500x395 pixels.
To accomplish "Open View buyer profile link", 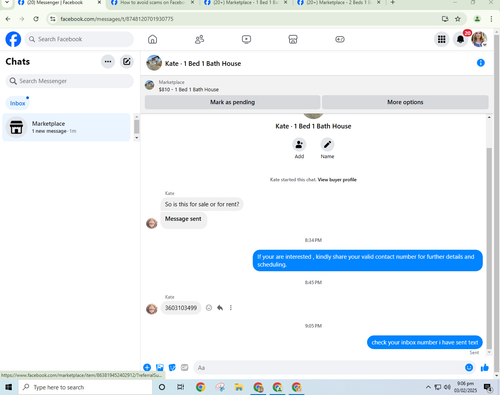I will point(337,180).
